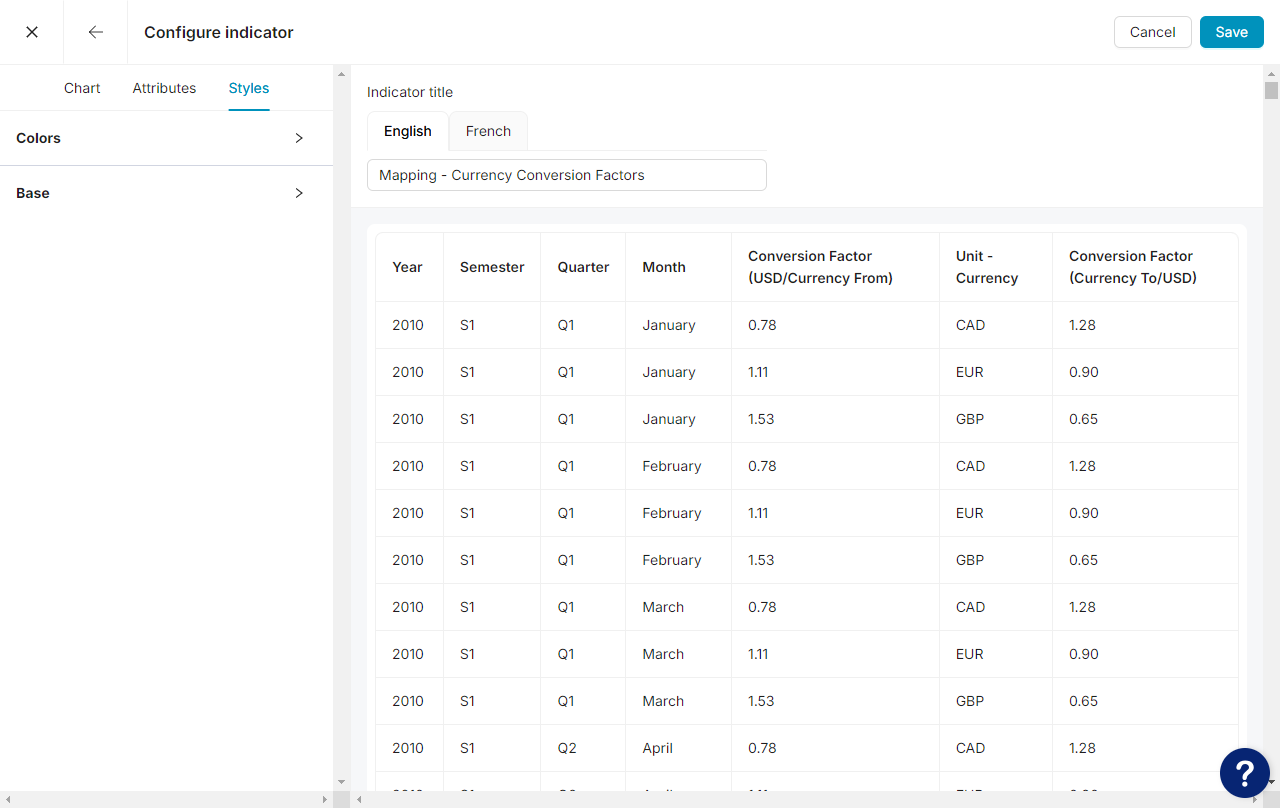
Task: Click the Conversion Factor (USD/Currency From) column header
Action: [820, 267]
